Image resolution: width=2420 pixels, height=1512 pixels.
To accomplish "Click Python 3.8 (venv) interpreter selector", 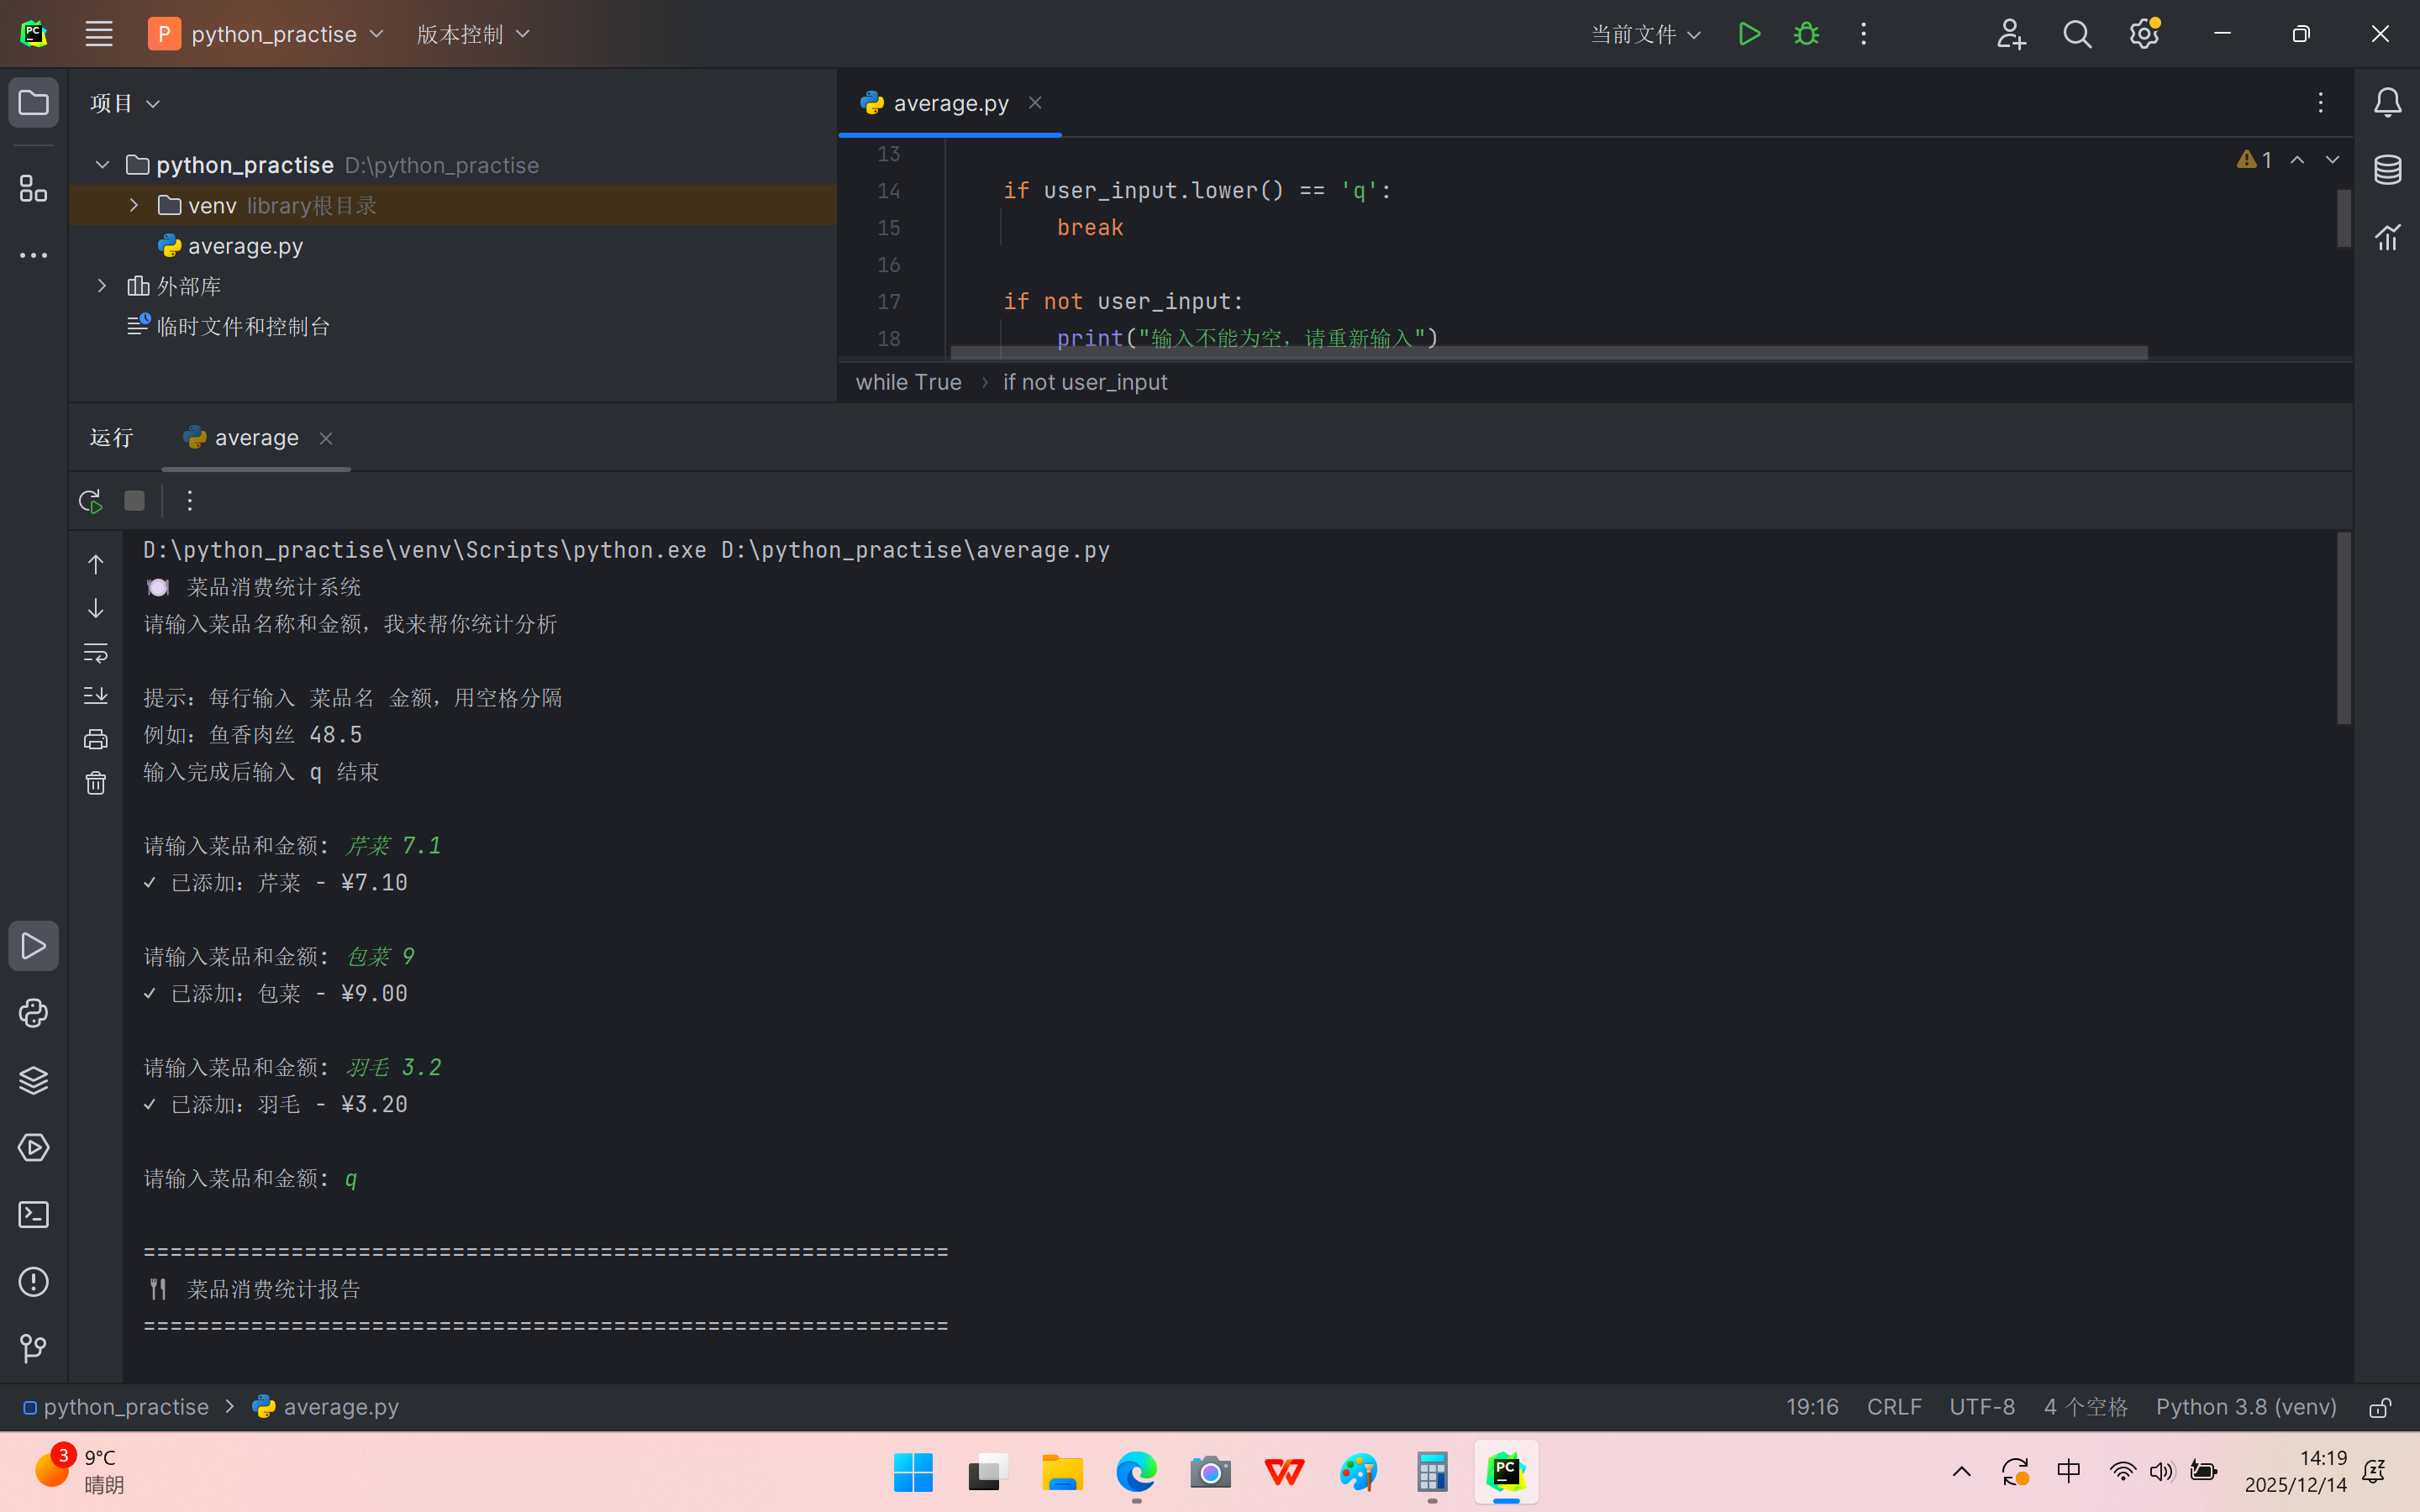I will tap(2245, 1407).
